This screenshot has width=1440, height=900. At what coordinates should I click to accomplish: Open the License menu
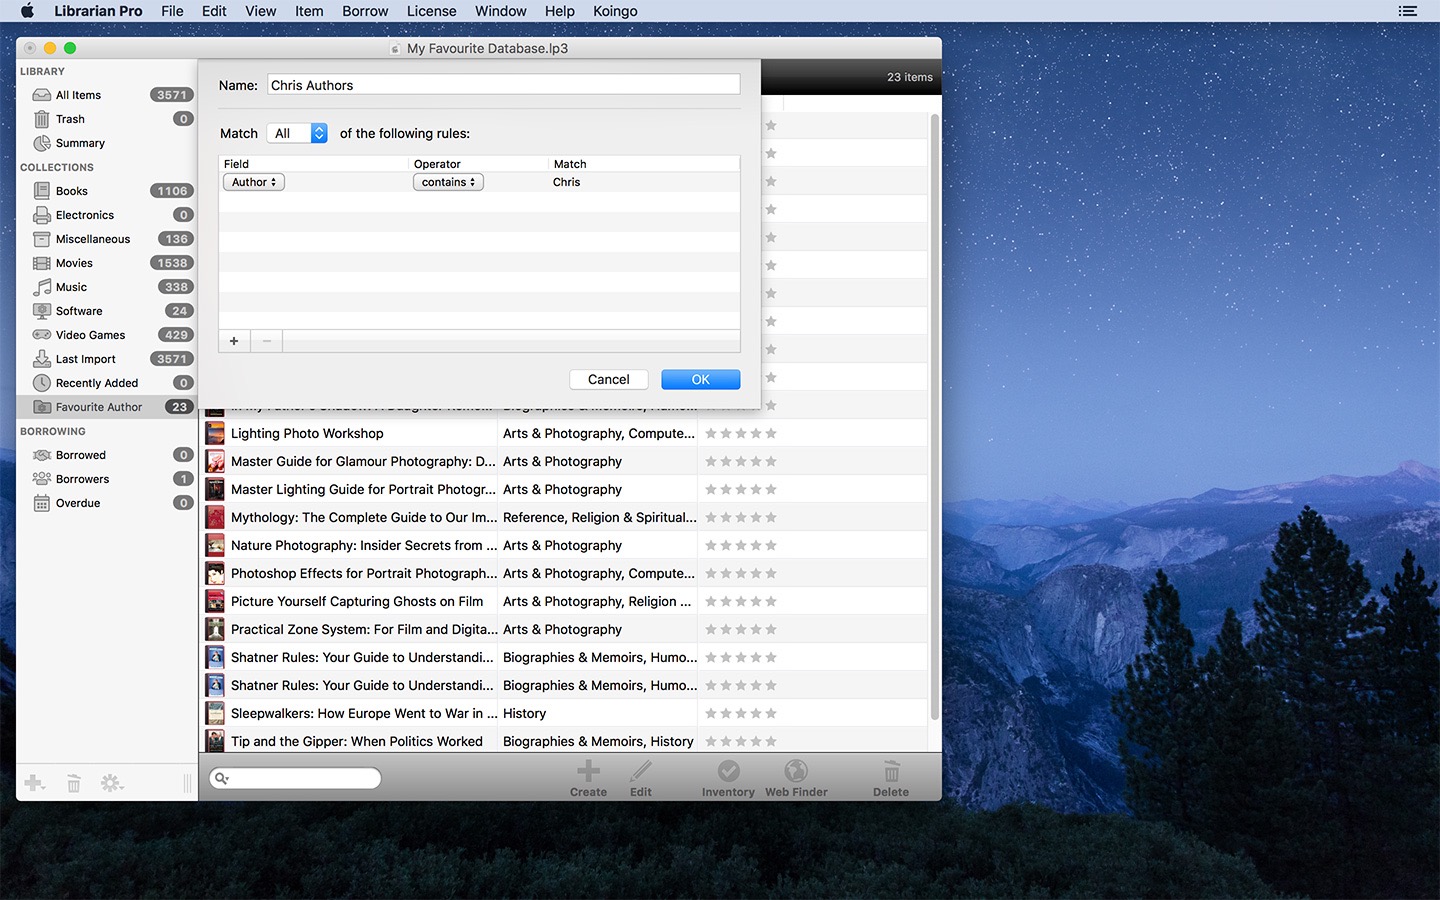tap(432, 11)
